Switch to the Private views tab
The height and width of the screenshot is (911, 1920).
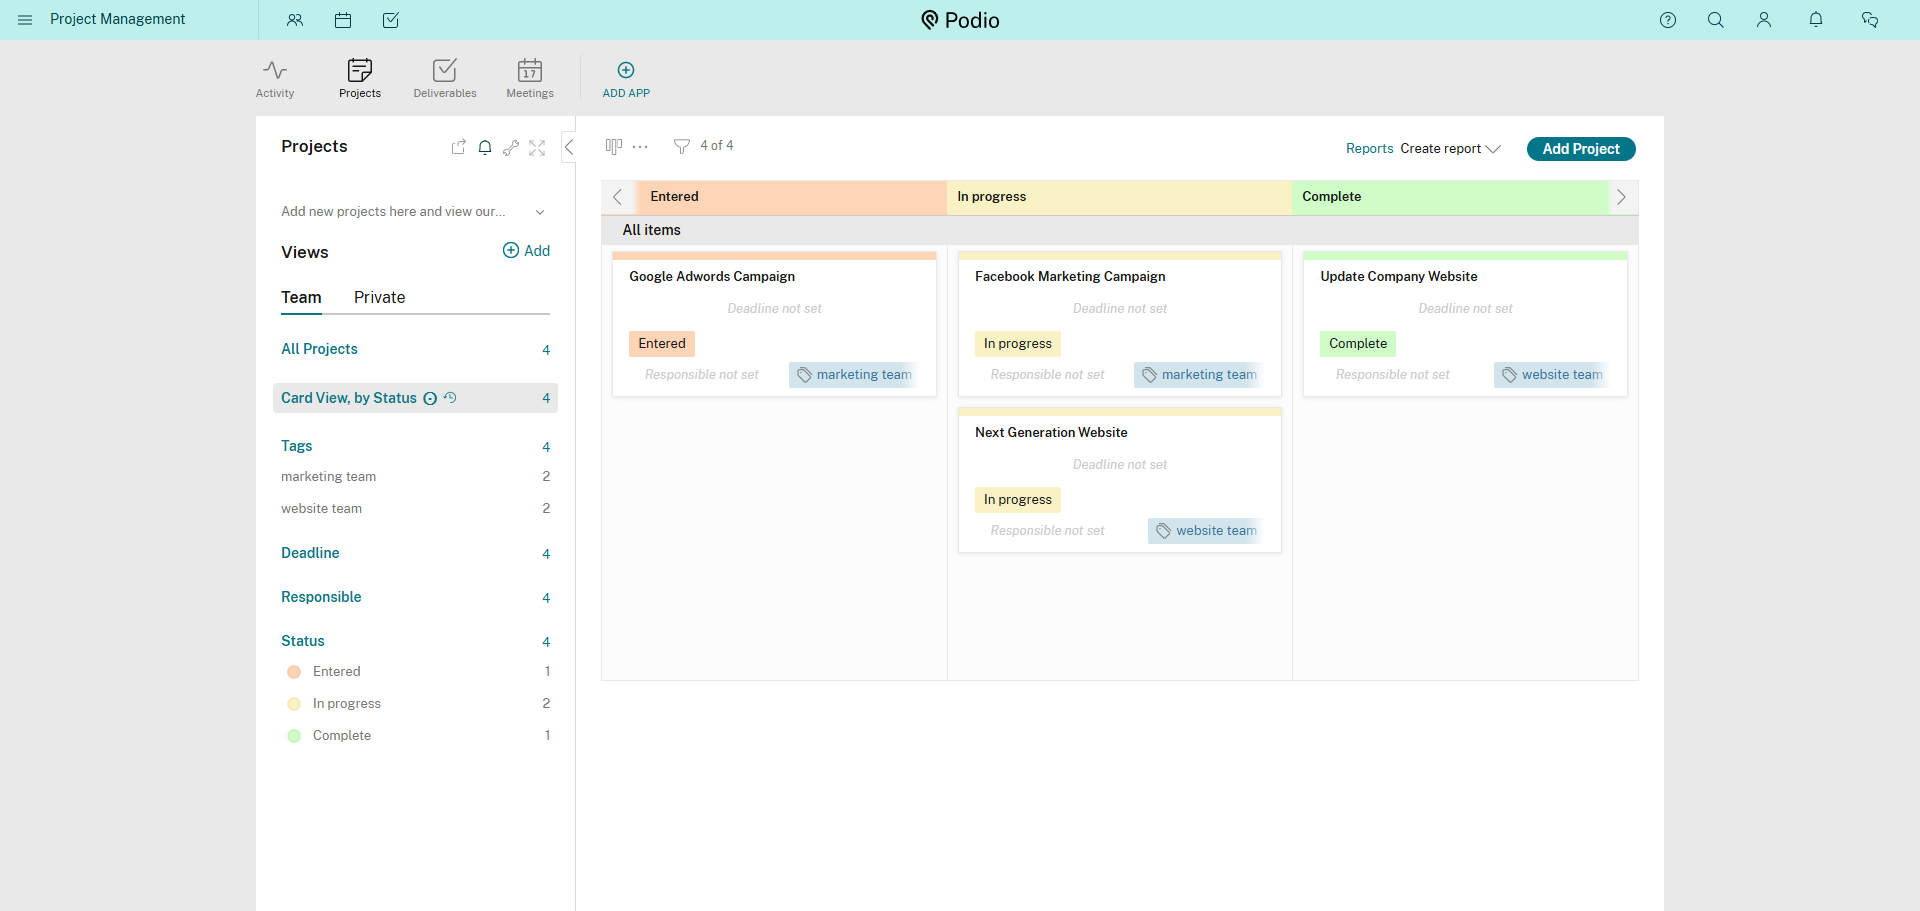click(379, 298)
